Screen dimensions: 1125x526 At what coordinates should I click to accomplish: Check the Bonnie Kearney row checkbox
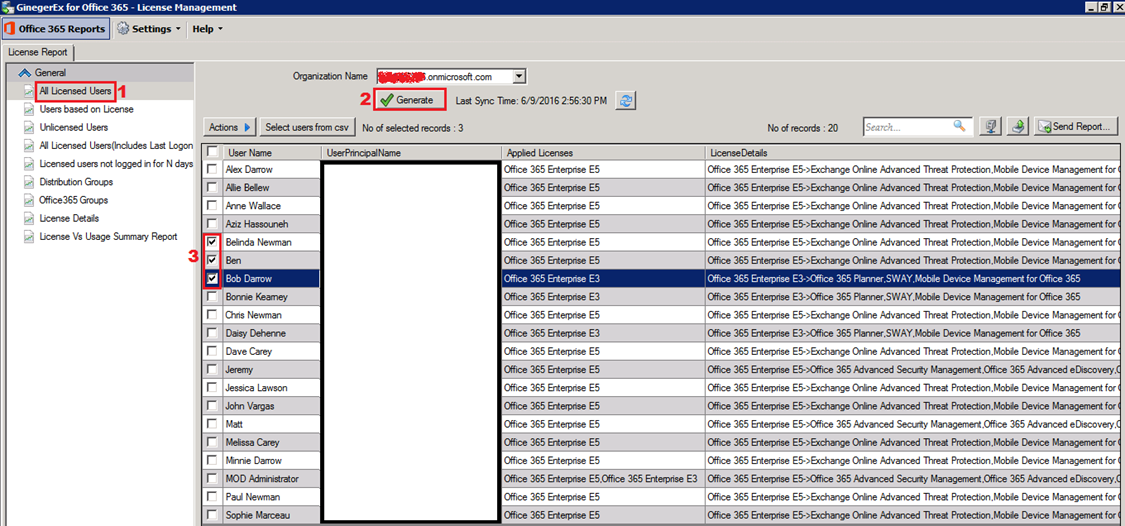coord(212,296)
